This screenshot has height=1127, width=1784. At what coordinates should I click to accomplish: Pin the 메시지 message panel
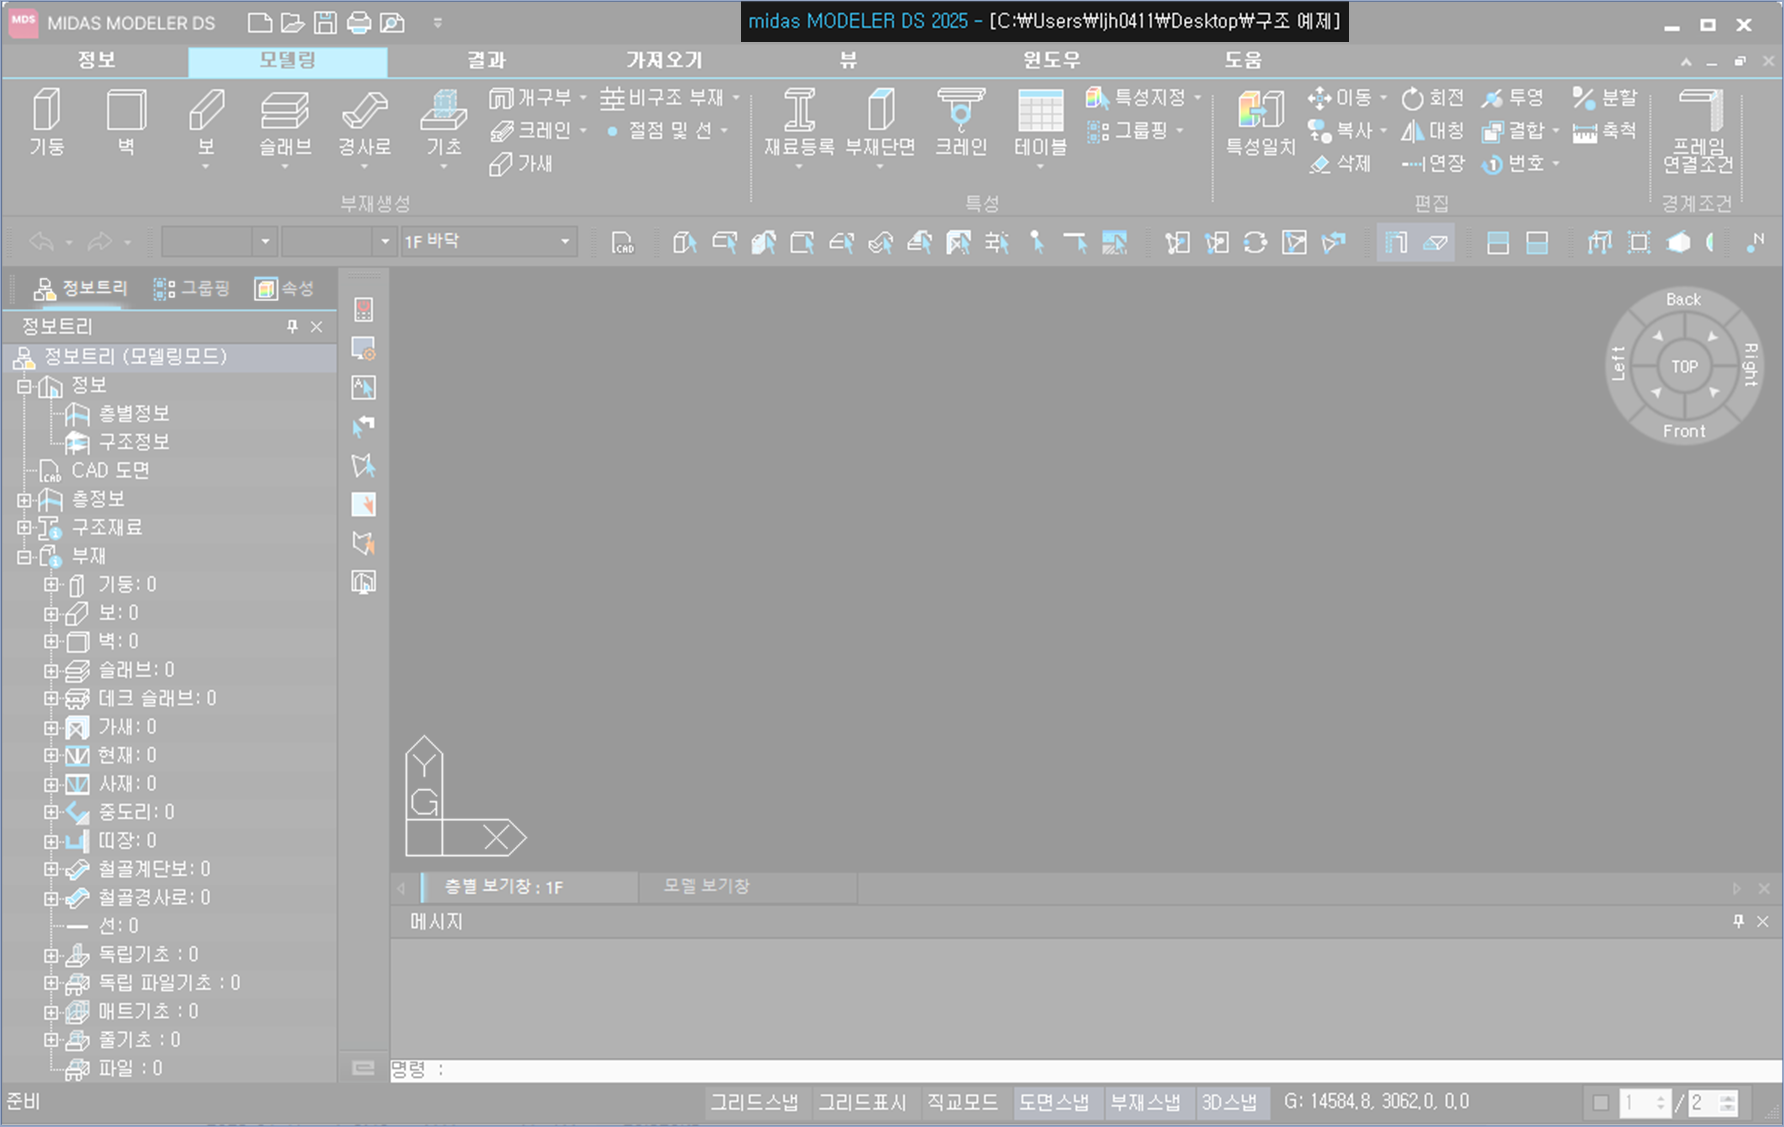point(1739,921)
